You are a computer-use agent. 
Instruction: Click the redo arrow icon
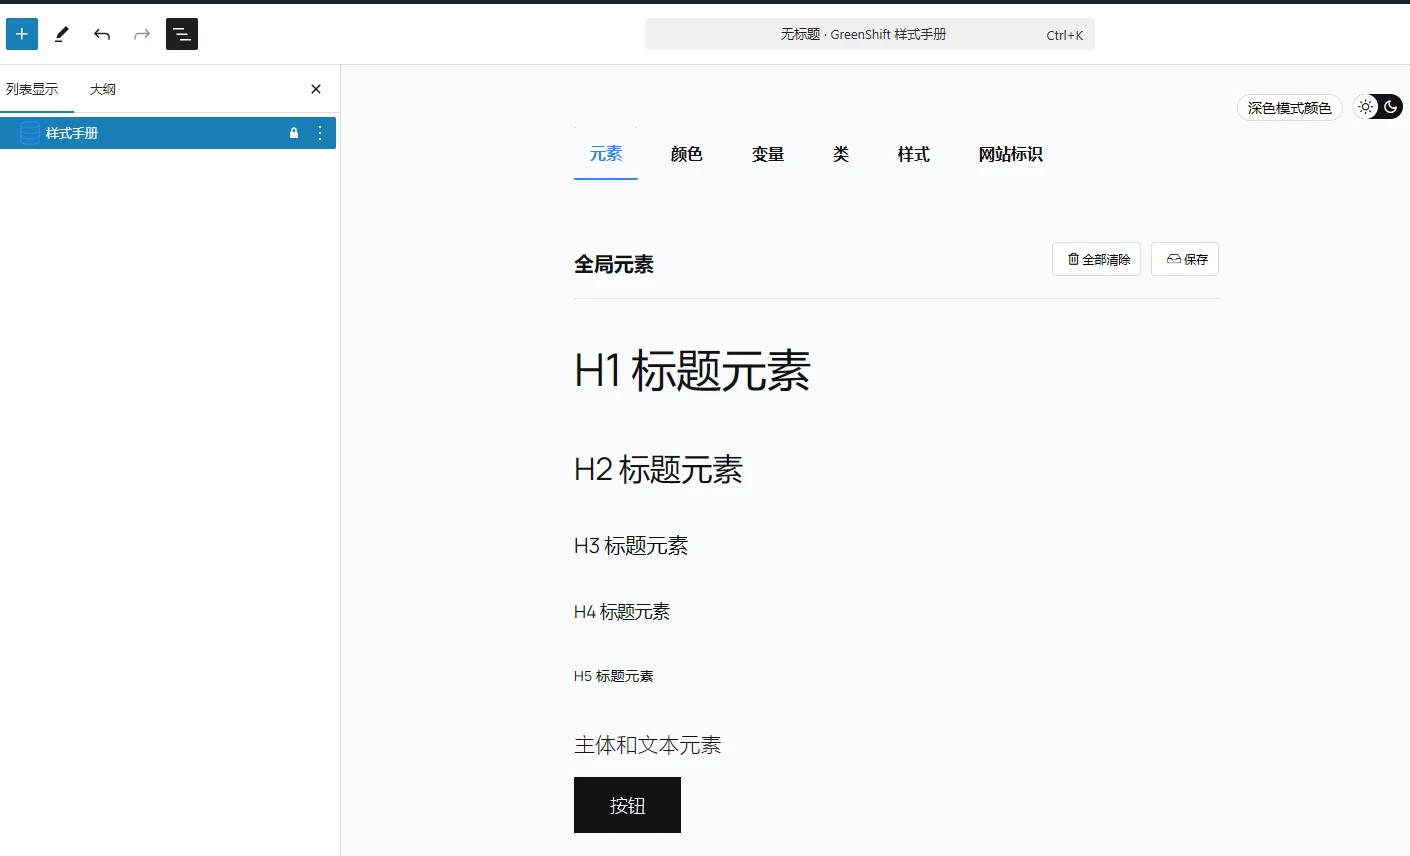coord(140,33)
